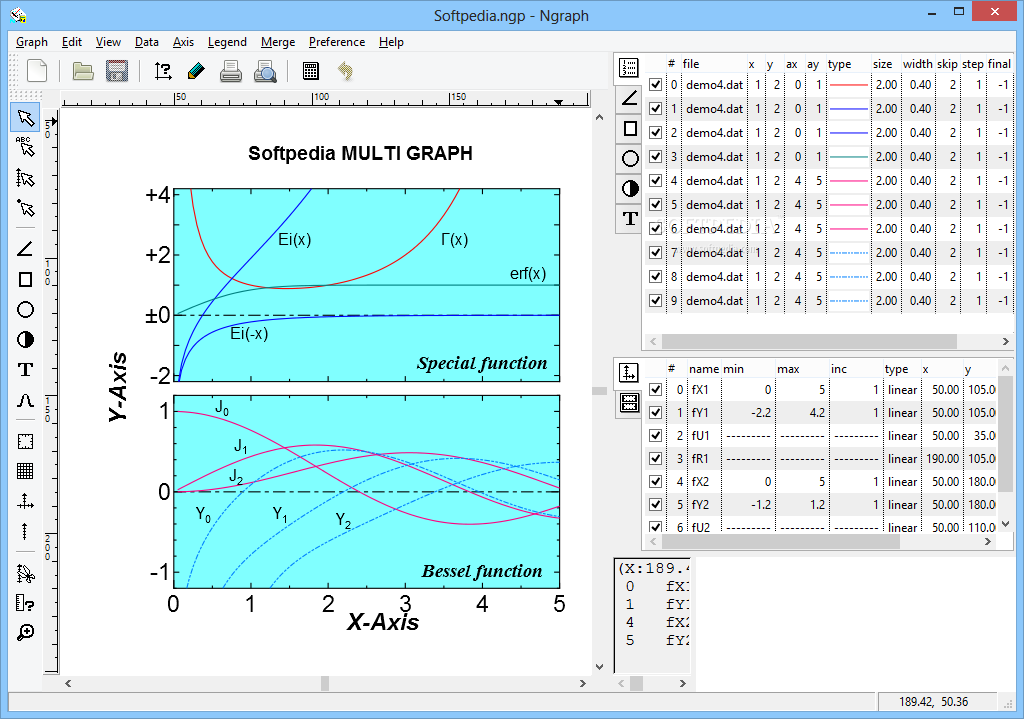Select the '190.00' x value for fR1
This screenshot has height=719, width=1024.
942,458
